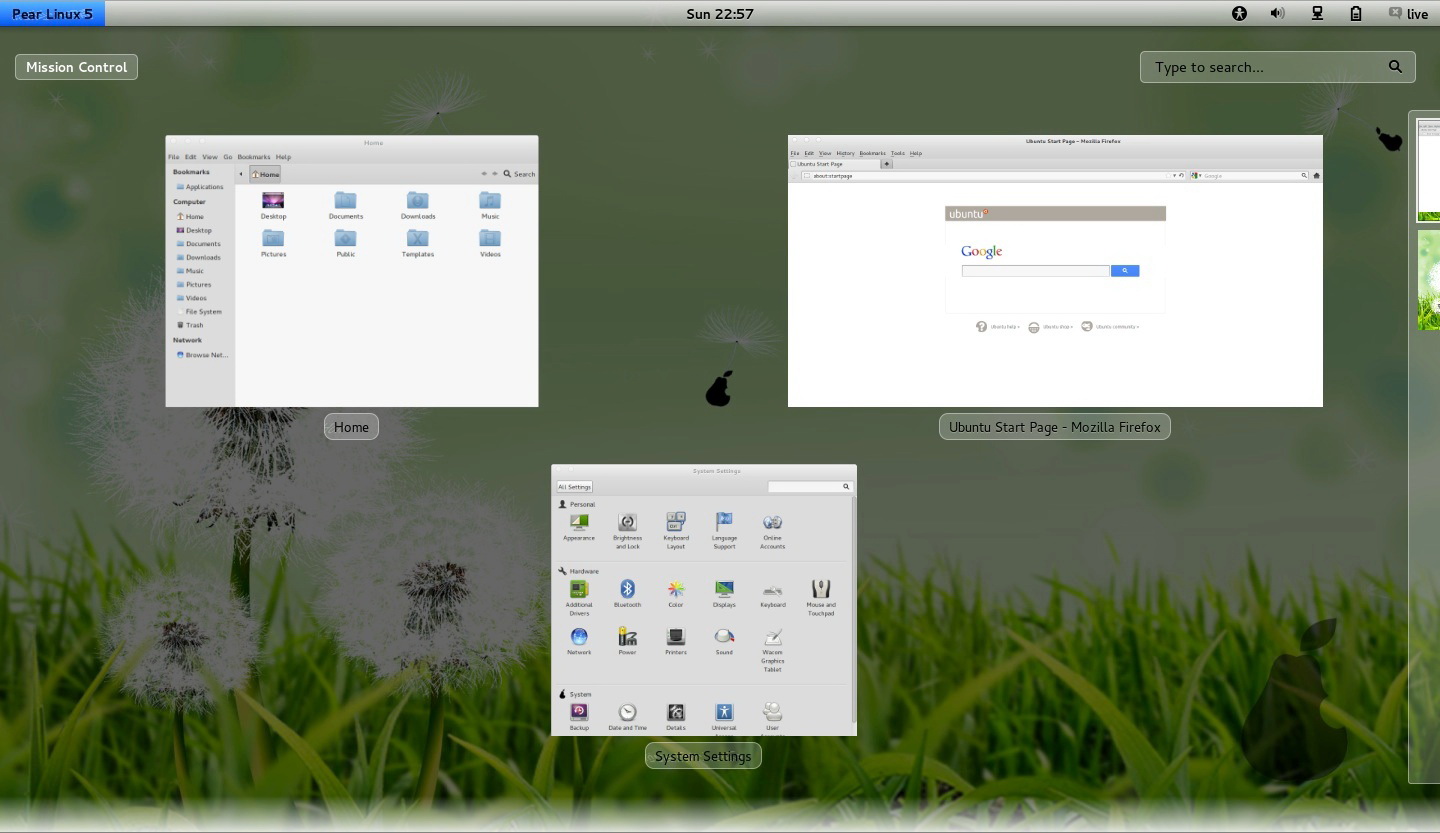Focus the 'Type to search...' field
This screenshot has height=833, width=1440.
(x=1265, y=67)
